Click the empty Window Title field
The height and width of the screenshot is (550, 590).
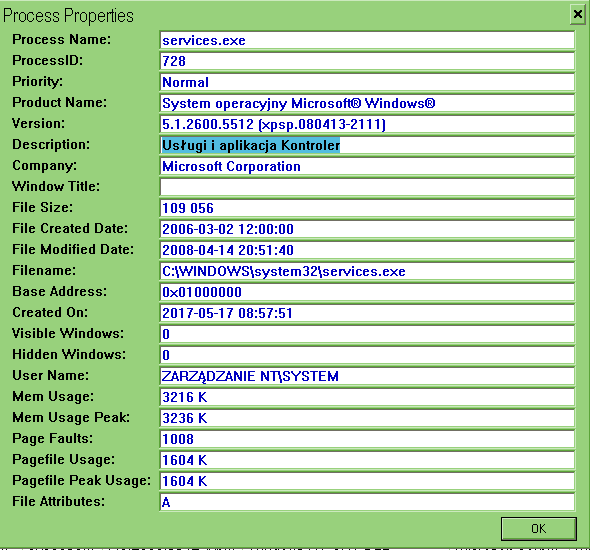click(x=367, y=187)
